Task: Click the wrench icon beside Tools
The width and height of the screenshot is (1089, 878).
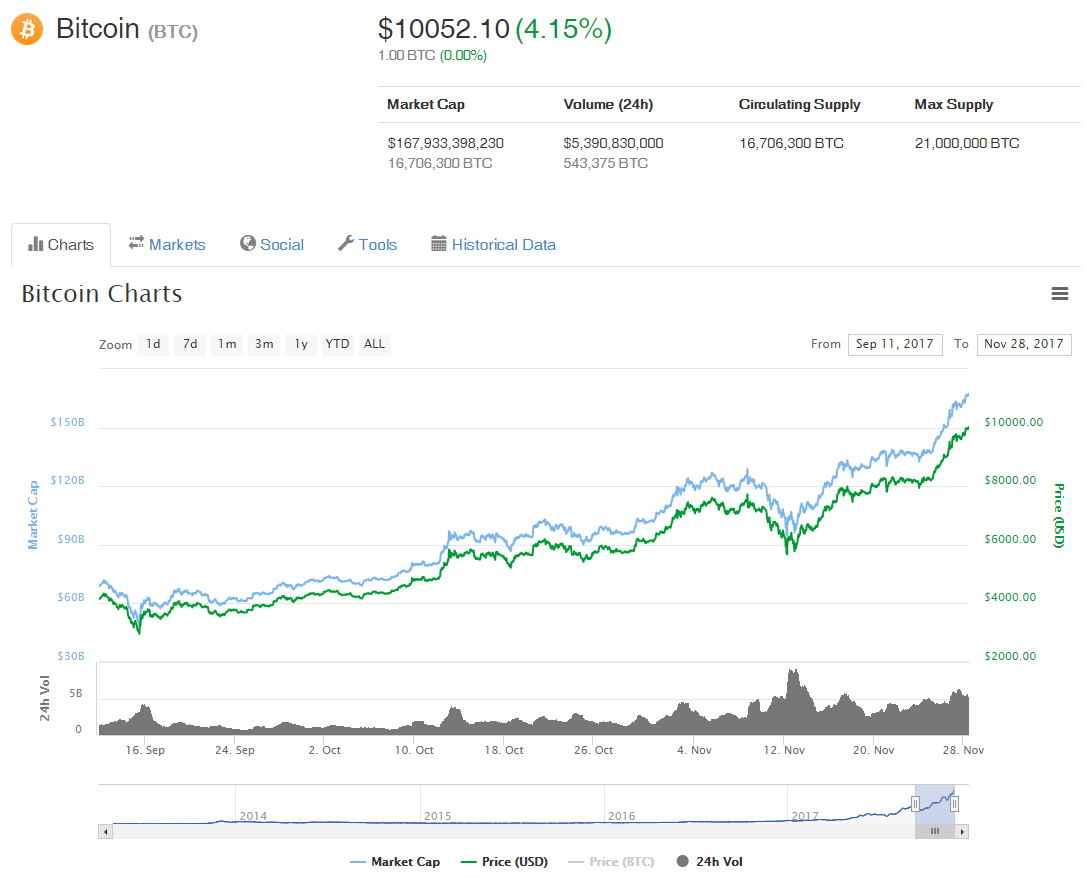Action: (x=346, y=243)
